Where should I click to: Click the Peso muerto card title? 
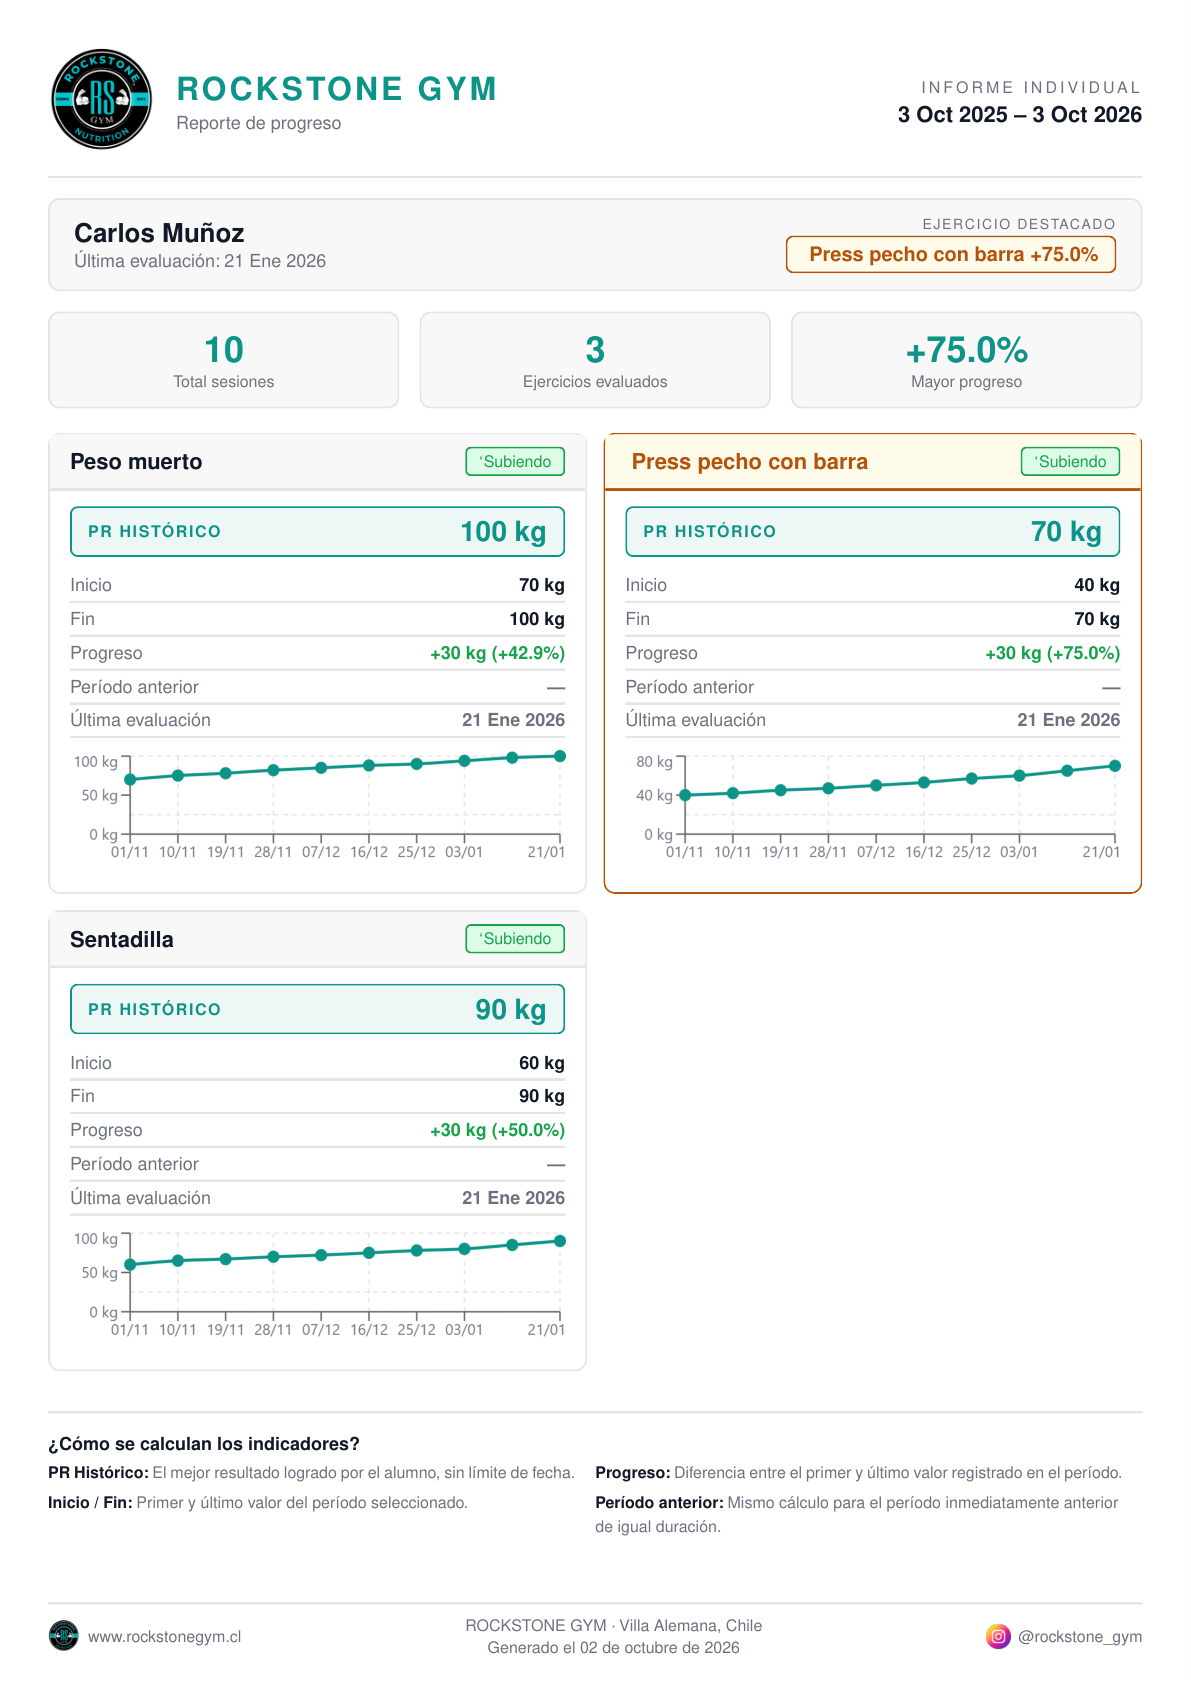click(136, 462)
